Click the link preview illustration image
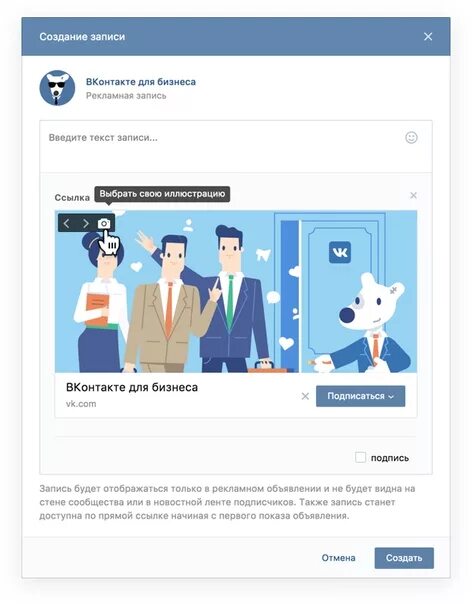 point(236,292)
